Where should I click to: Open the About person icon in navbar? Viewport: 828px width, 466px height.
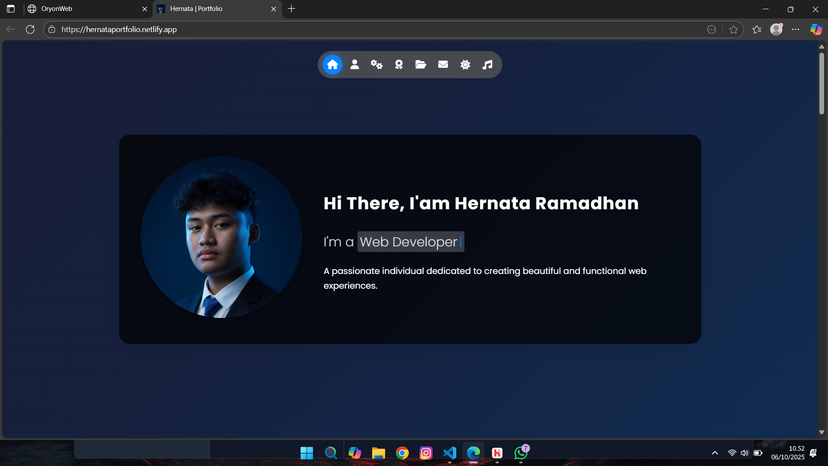[x=354, y=64]
